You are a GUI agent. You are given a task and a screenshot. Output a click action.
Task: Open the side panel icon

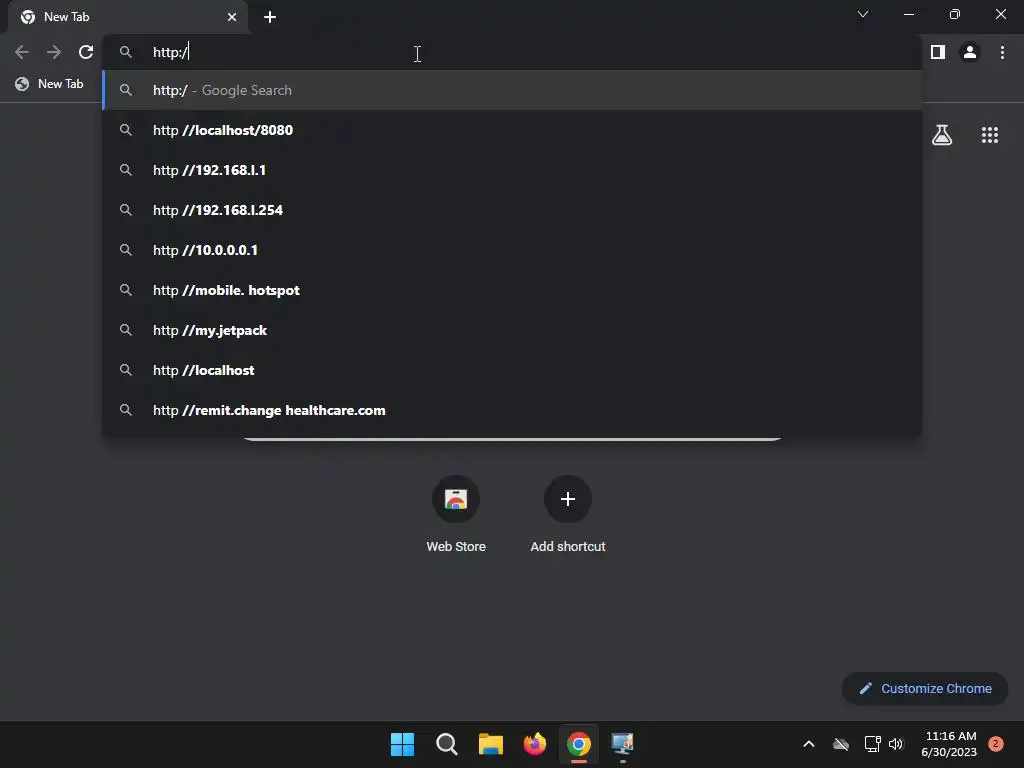click(938, 52)
